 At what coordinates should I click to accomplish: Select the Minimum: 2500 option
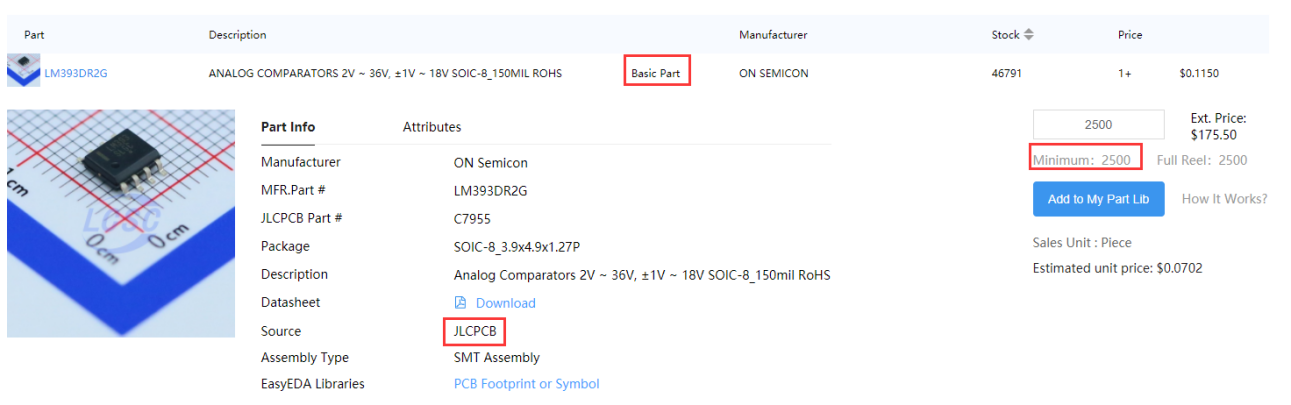1082,160
